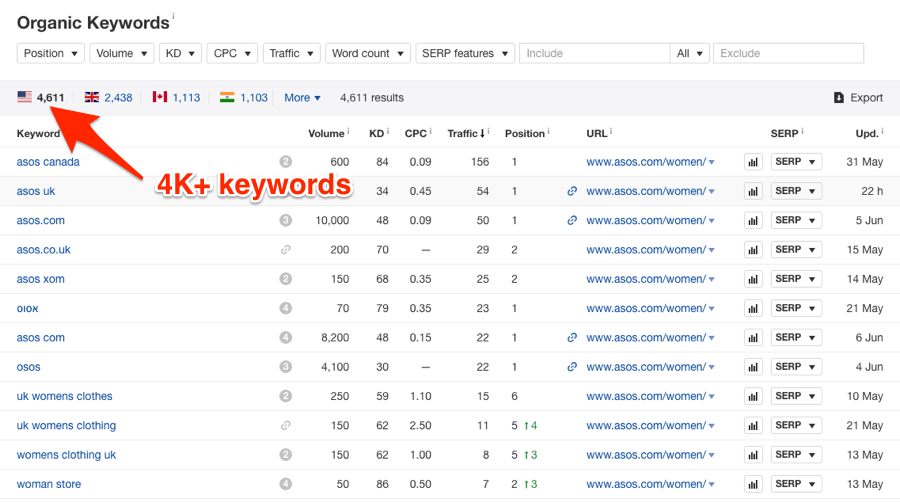The image size is (900, 503).
Task: Export the keyword results
Action: (x=858, y=98)
